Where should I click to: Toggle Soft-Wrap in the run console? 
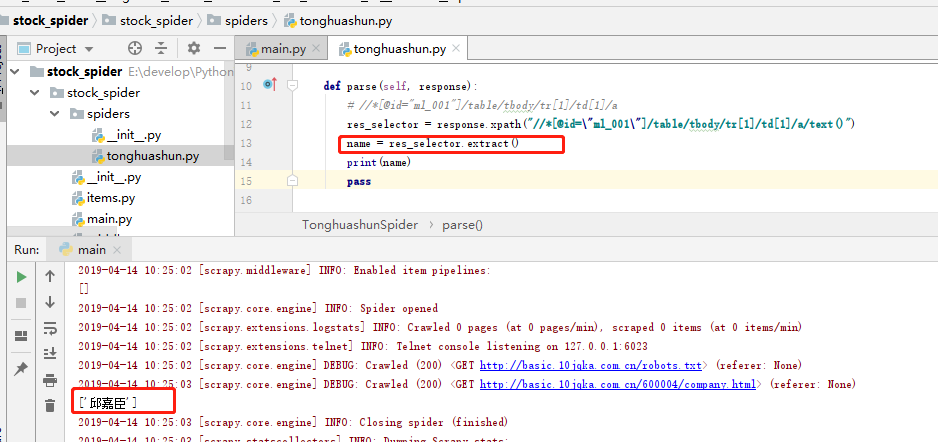click(x=50, y=328)
